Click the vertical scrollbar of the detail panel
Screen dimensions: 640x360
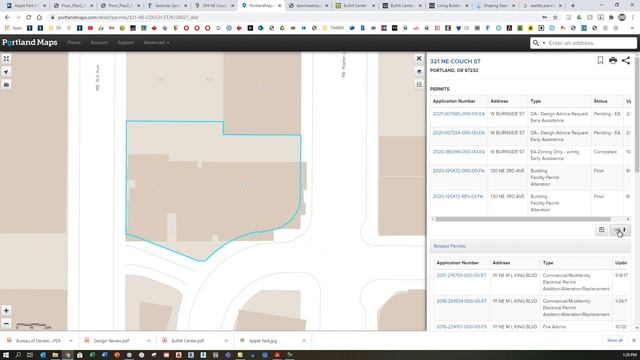point(637,114)
